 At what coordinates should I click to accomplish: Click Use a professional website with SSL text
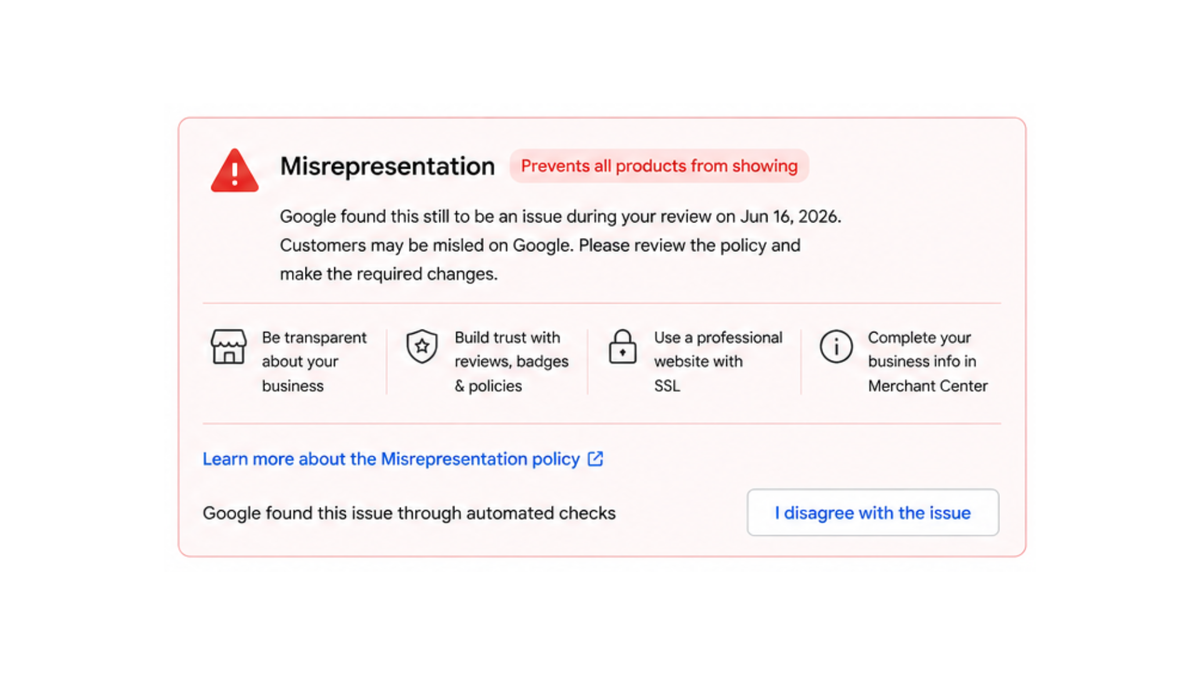pyautogui.click(x=718, y=362)
